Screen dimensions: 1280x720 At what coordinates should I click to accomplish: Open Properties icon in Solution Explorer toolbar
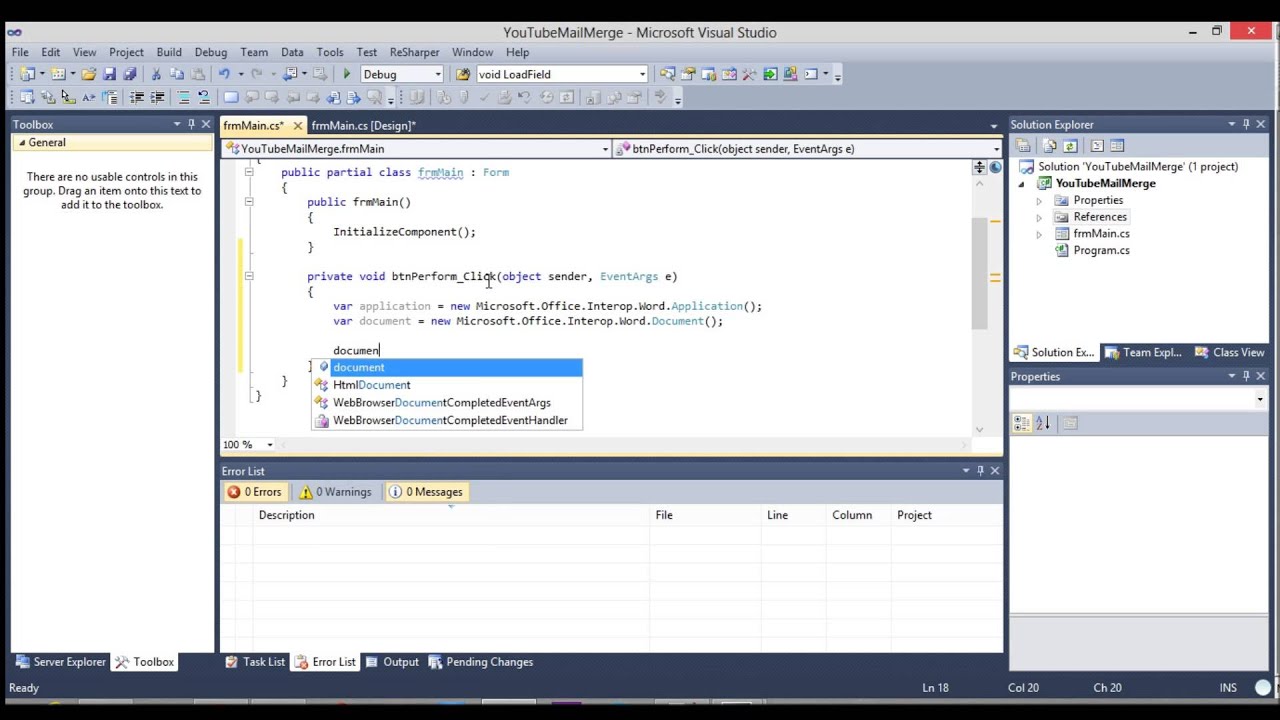click(x=1022, y=146)
